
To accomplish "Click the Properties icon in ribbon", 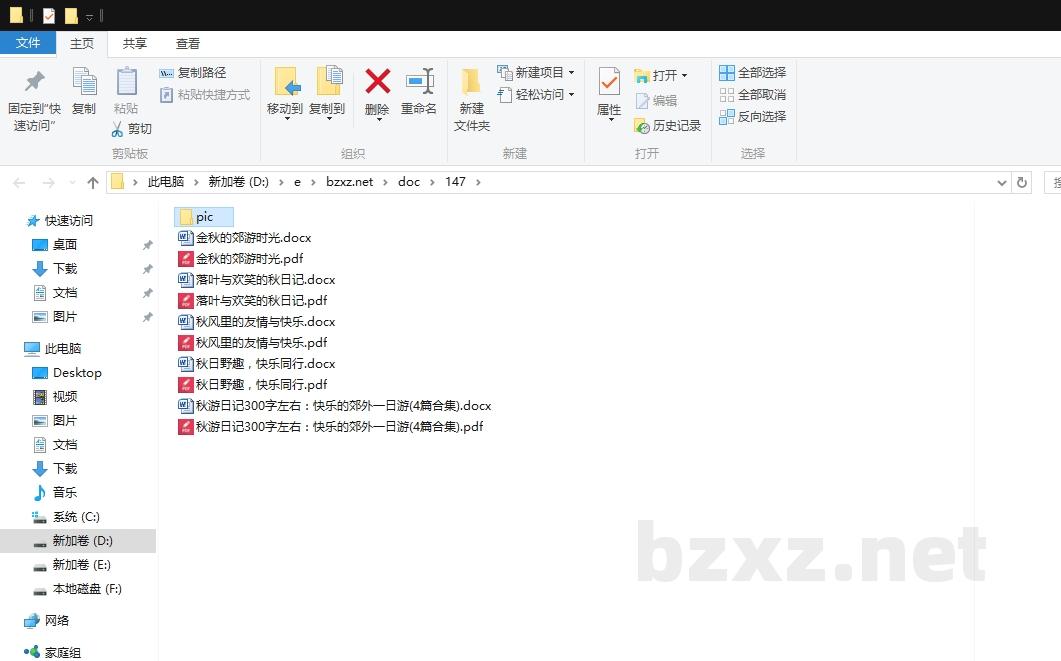I will [x=608, y=82].
